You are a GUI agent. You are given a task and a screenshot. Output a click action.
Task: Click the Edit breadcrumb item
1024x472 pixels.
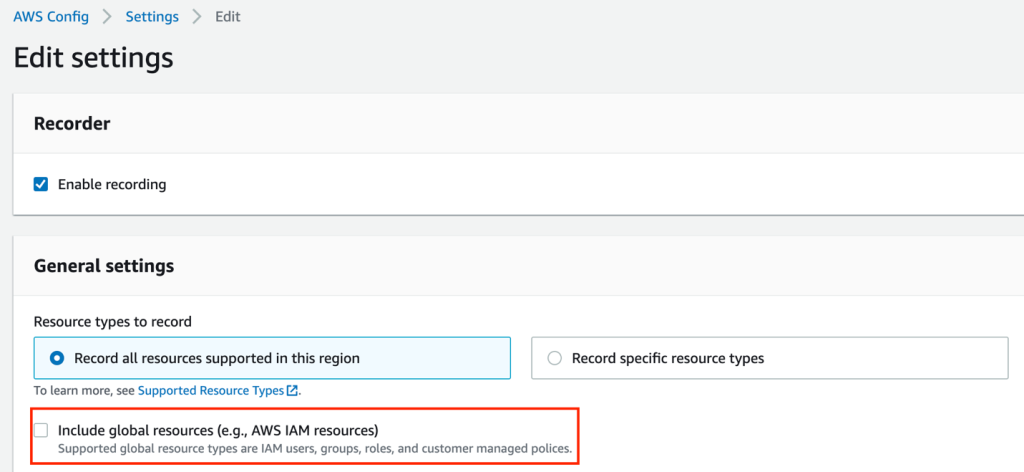tap(228, 17)
